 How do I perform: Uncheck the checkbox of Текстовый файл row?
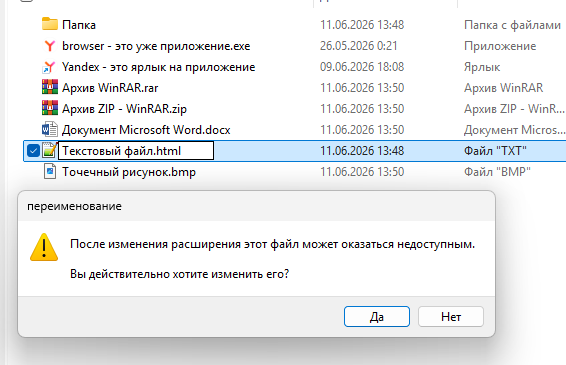click(33, 151)
